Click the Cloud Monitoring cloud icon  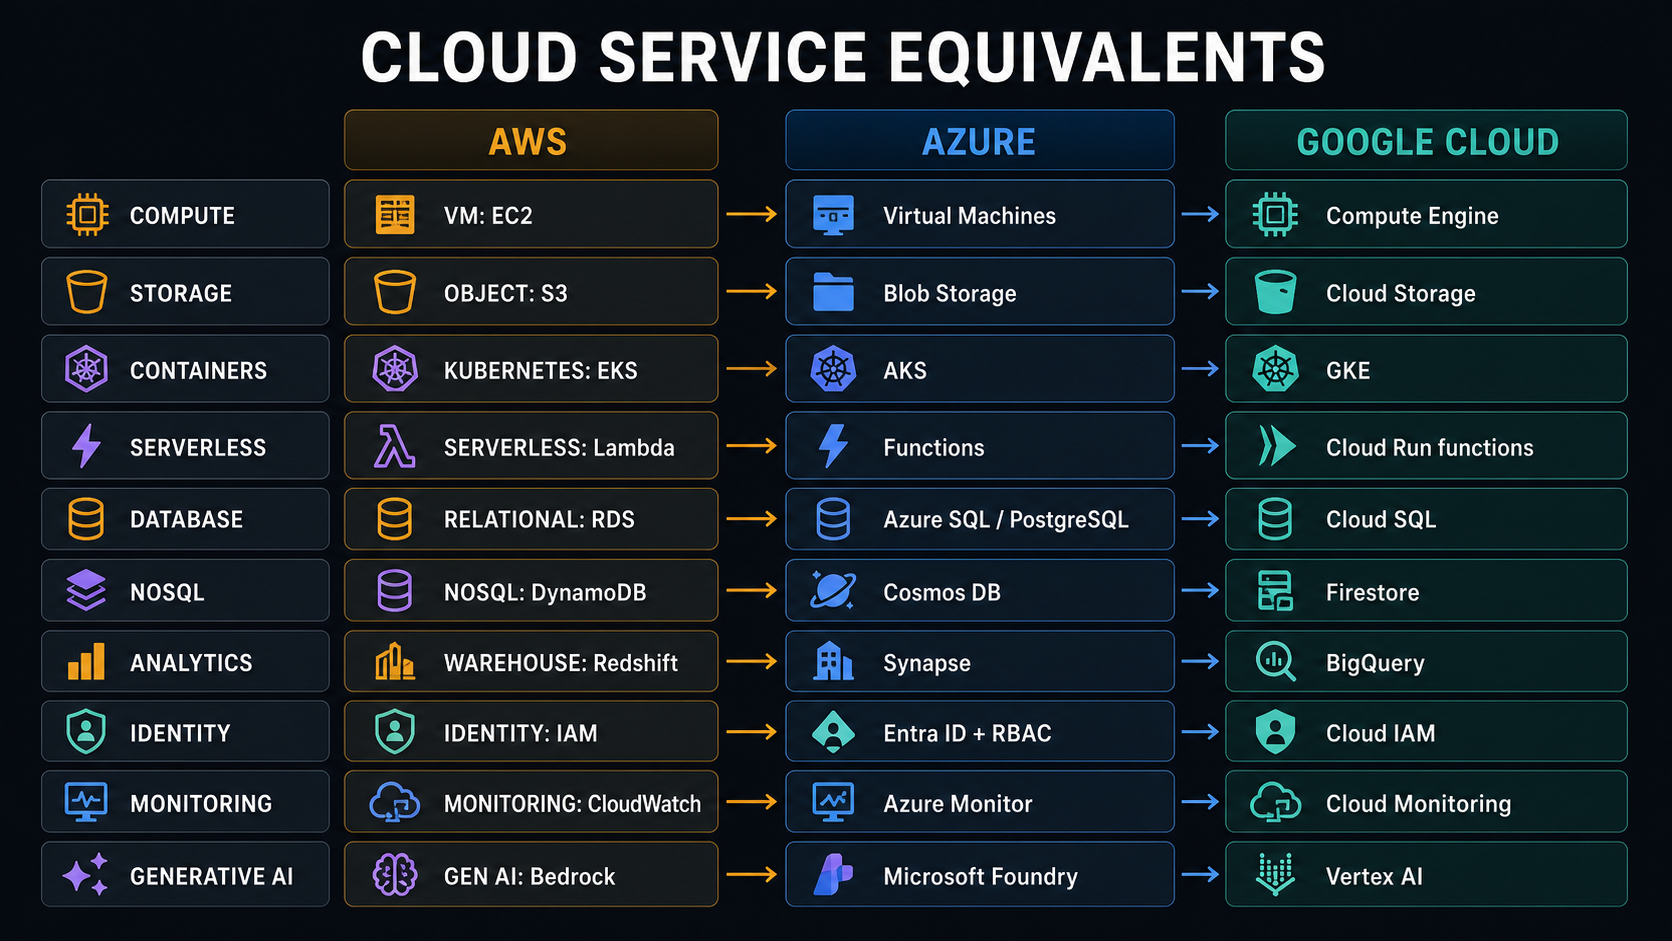(1275, 802)
